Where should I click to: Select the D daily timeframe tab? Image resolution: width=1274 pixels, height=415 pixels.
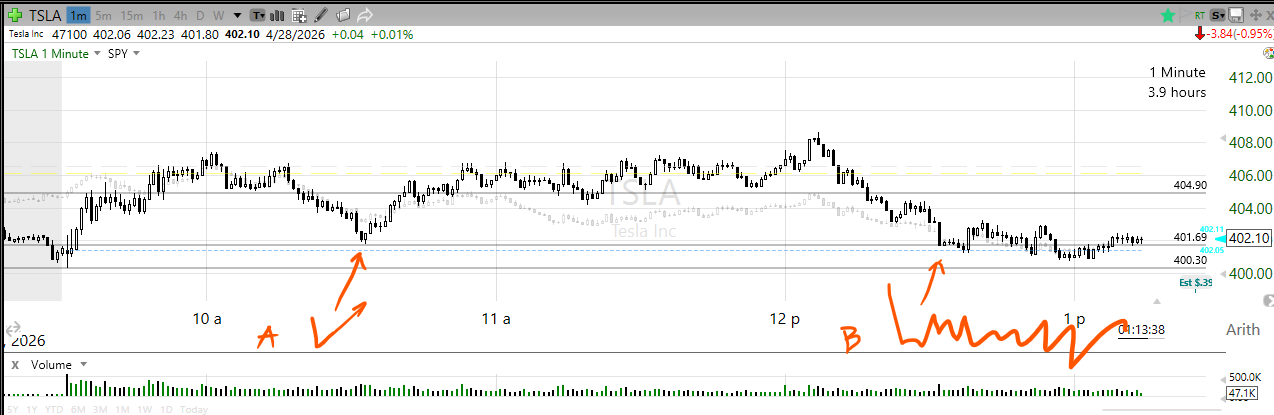tap(200, 16)
